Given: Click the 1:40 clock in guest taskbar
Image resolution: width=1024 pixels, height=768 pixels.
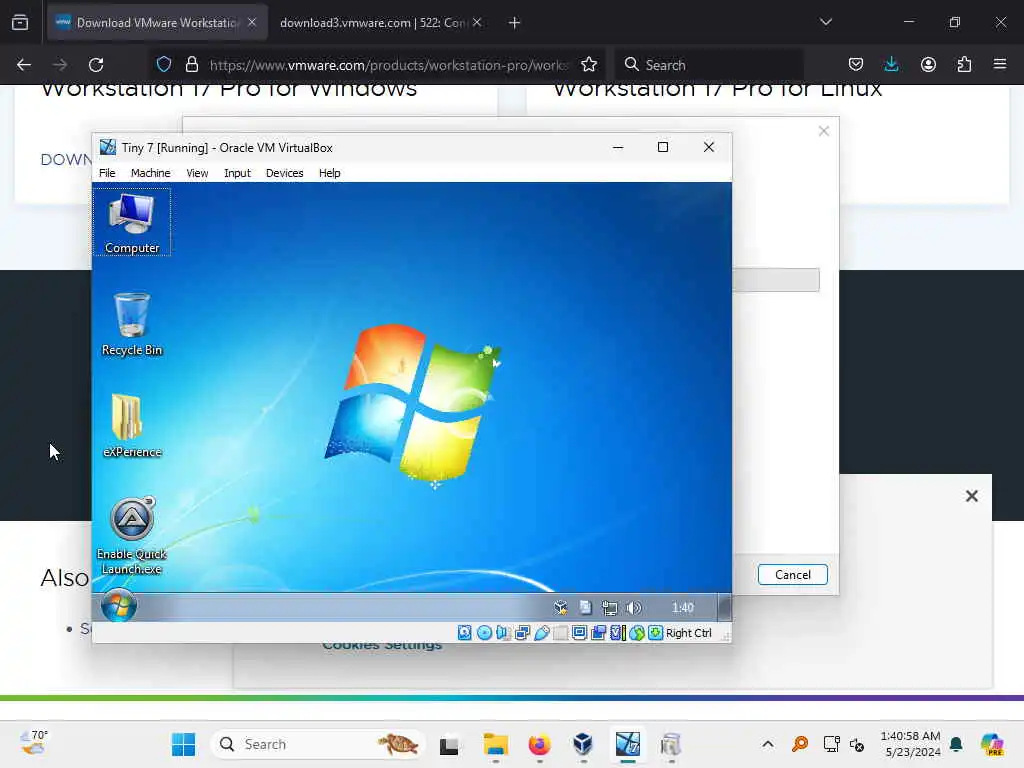Looking at the screenshot, I should 682,608.
